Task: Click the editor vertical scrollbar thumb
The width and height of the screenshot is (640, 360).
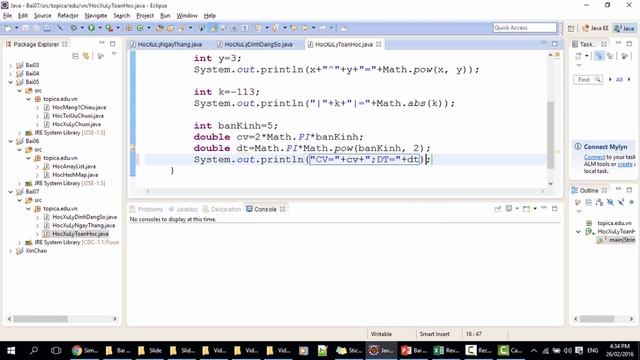Action: pyautogui.click(x=550, y=135)
